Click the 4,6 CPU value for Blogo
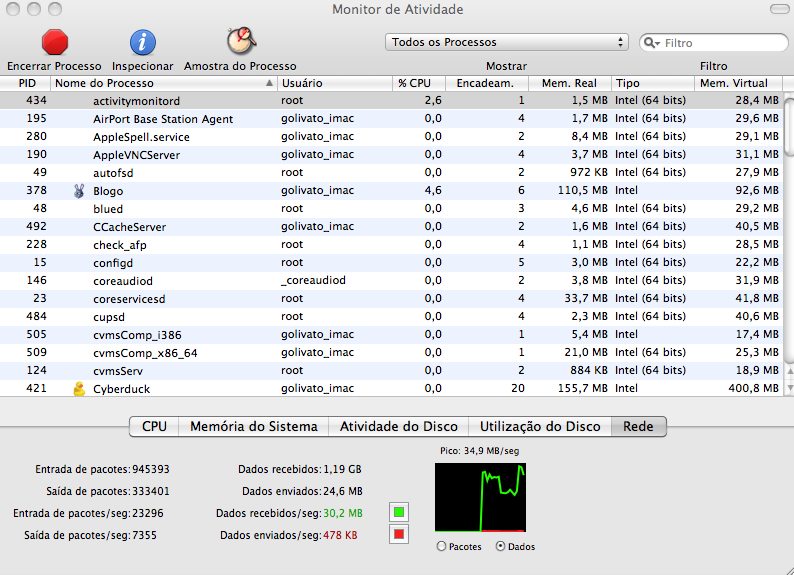 click(433, 190)
